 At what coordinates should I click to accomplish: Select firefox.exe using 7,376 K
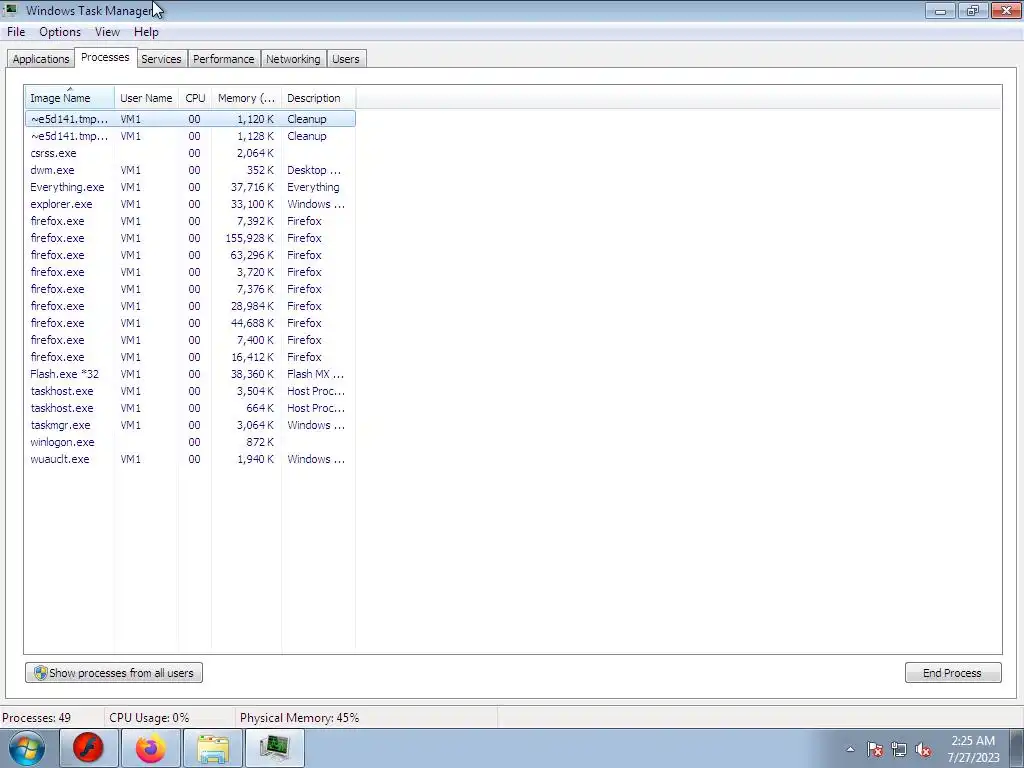point(191,289)
